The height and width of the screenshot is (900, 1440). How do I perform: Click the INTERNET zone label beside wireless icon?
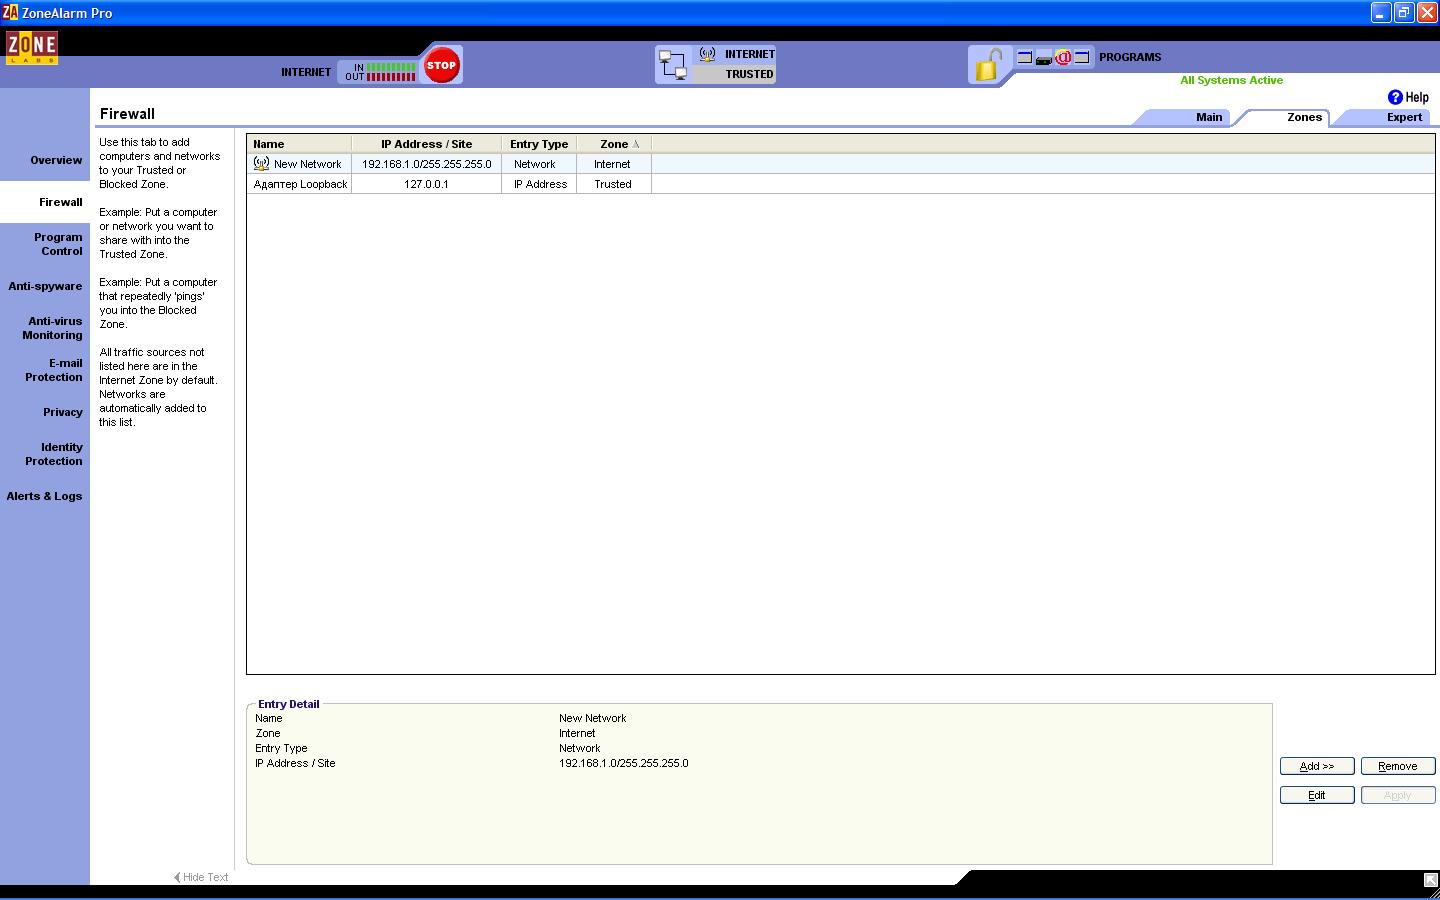(749, 54)
